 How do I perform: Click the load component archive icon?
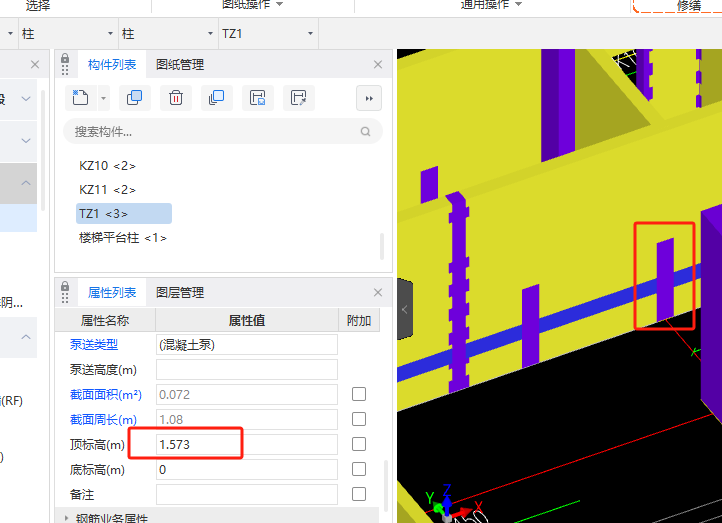(x=298, y=98)
